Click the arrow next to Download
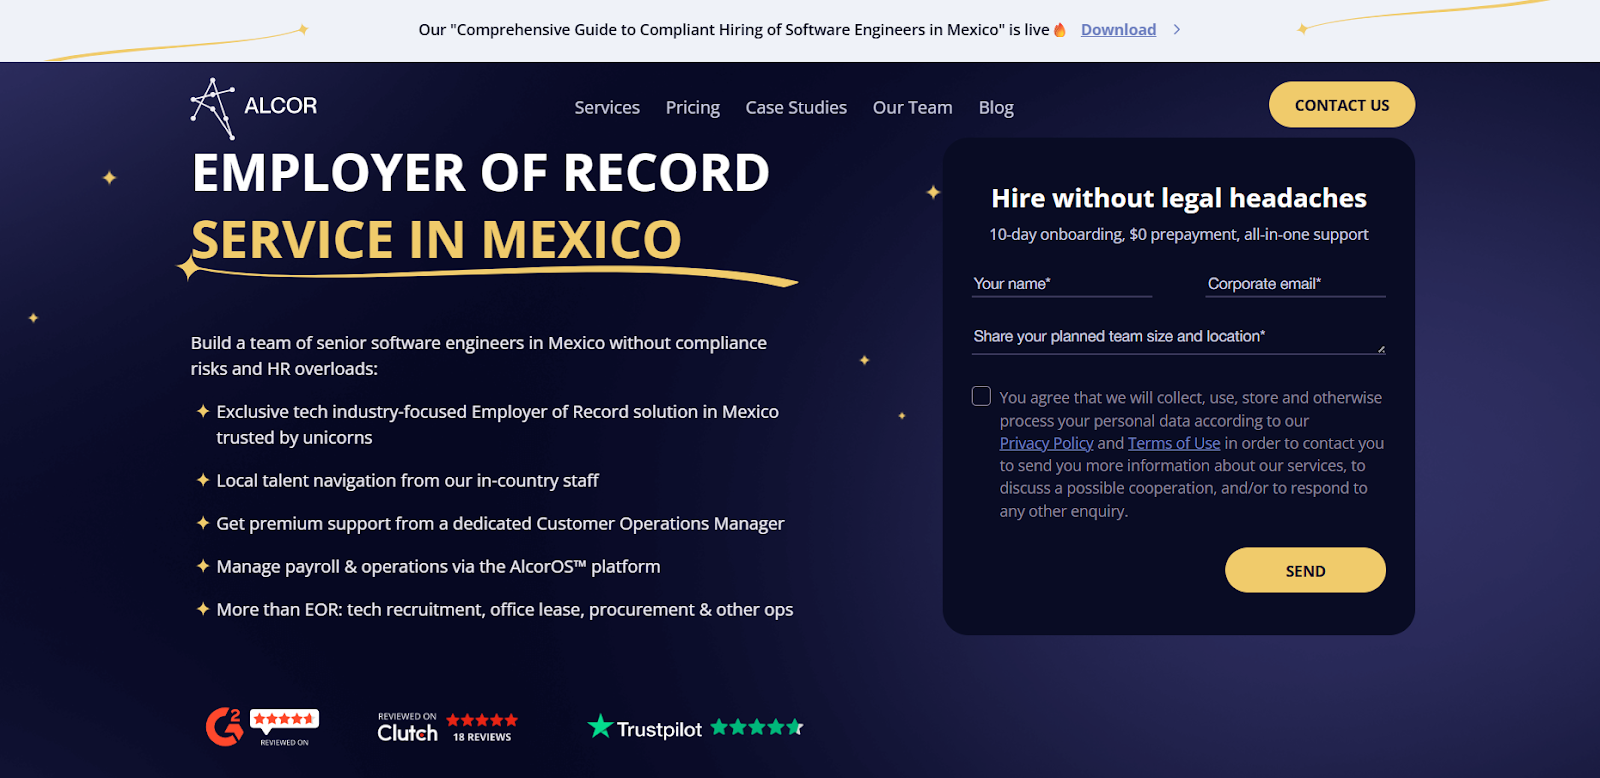1600x778 pixels. pyautogui.click(x=1177, y=30)
